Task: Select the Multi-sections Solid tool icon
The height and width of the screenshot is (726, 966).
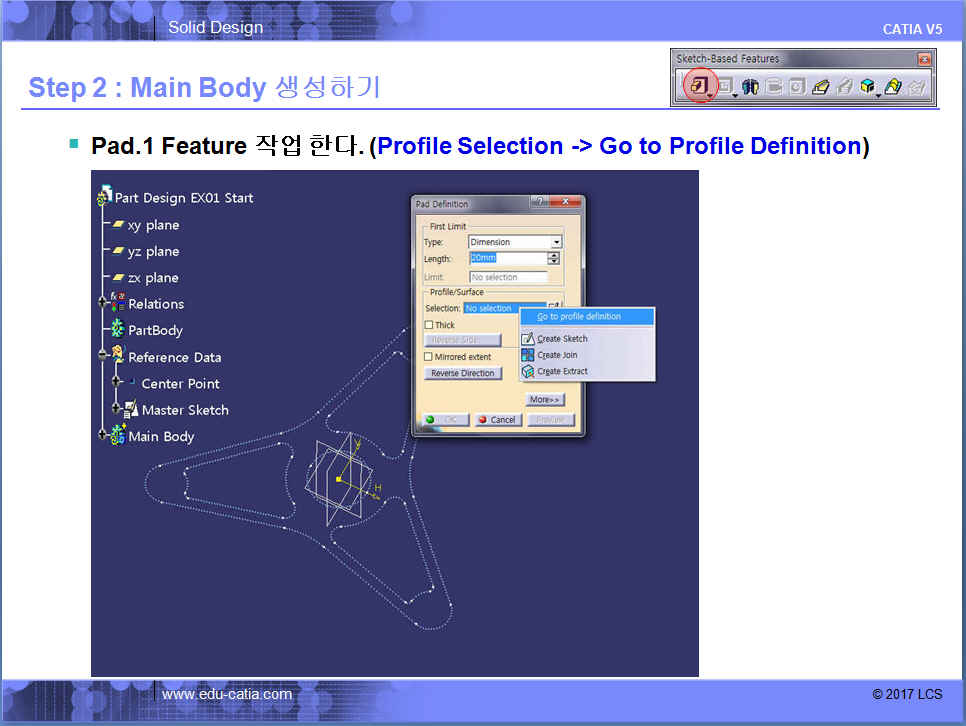Action: [x=893, y=86]
